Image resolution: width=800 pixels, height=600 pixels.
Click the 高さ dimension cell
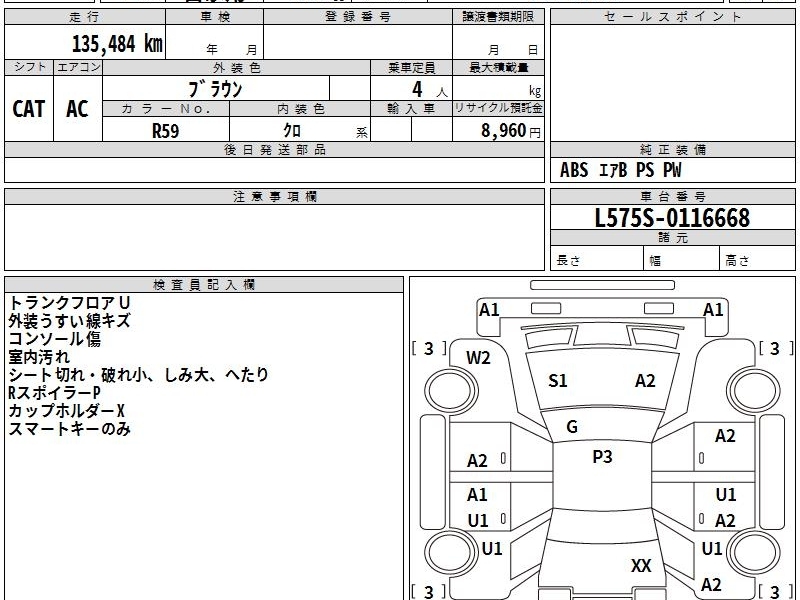[758, 259]
